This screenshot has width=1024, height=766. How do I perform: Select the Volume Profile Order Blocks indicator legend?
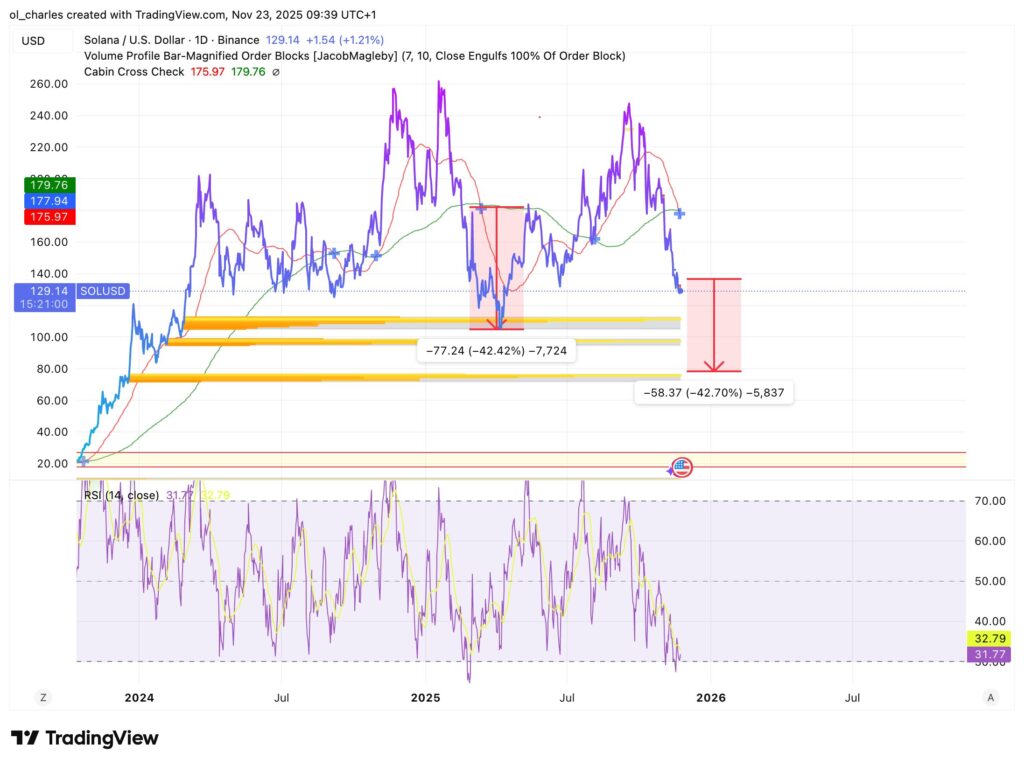click(x=355, y=56)
